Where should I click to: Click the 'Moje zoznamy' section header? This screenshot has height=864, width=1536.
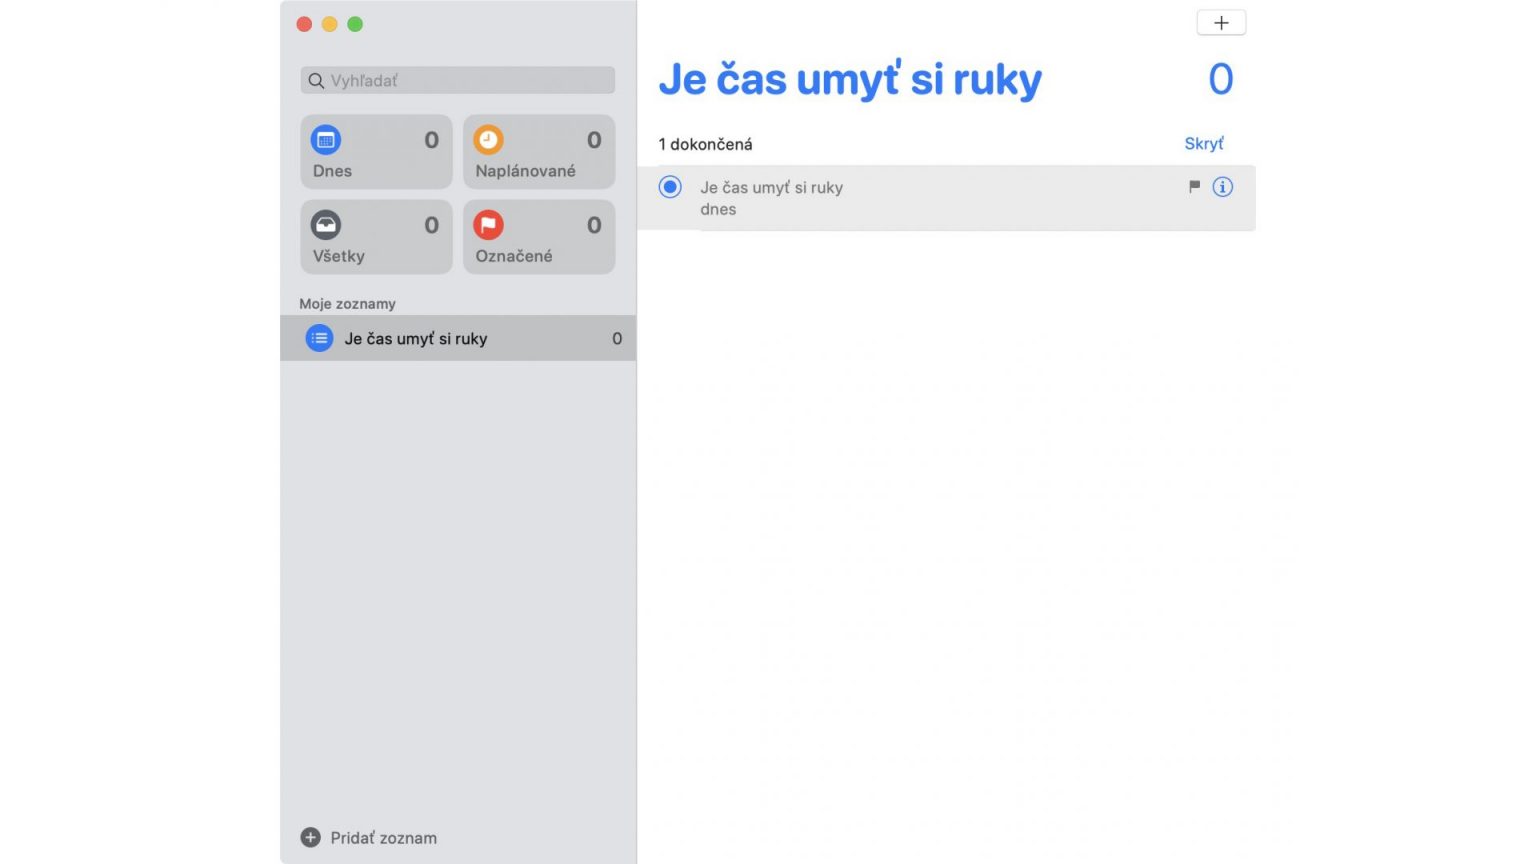[347, 304]
